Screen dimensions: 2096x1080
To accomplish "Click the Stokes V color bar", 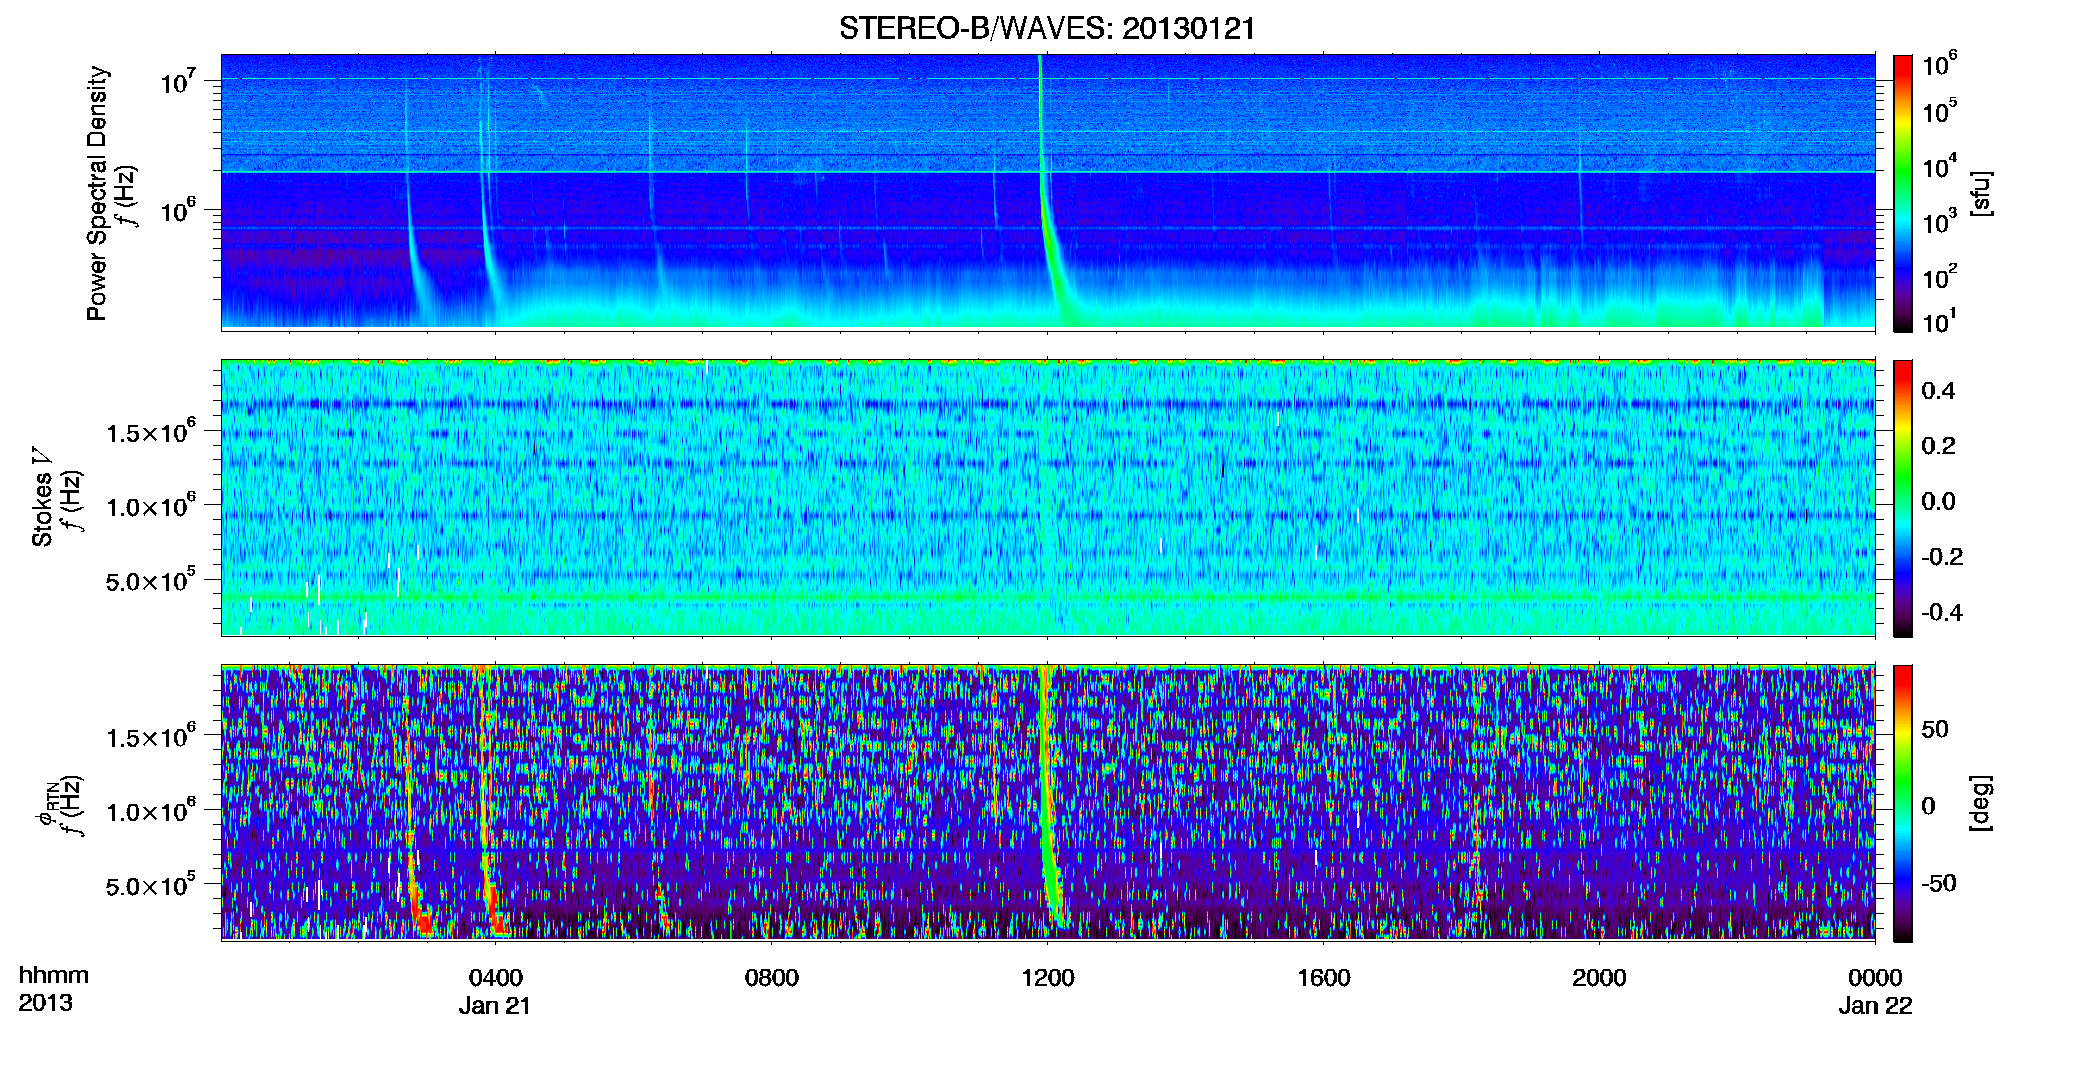I will click(x=1903, y=498).
